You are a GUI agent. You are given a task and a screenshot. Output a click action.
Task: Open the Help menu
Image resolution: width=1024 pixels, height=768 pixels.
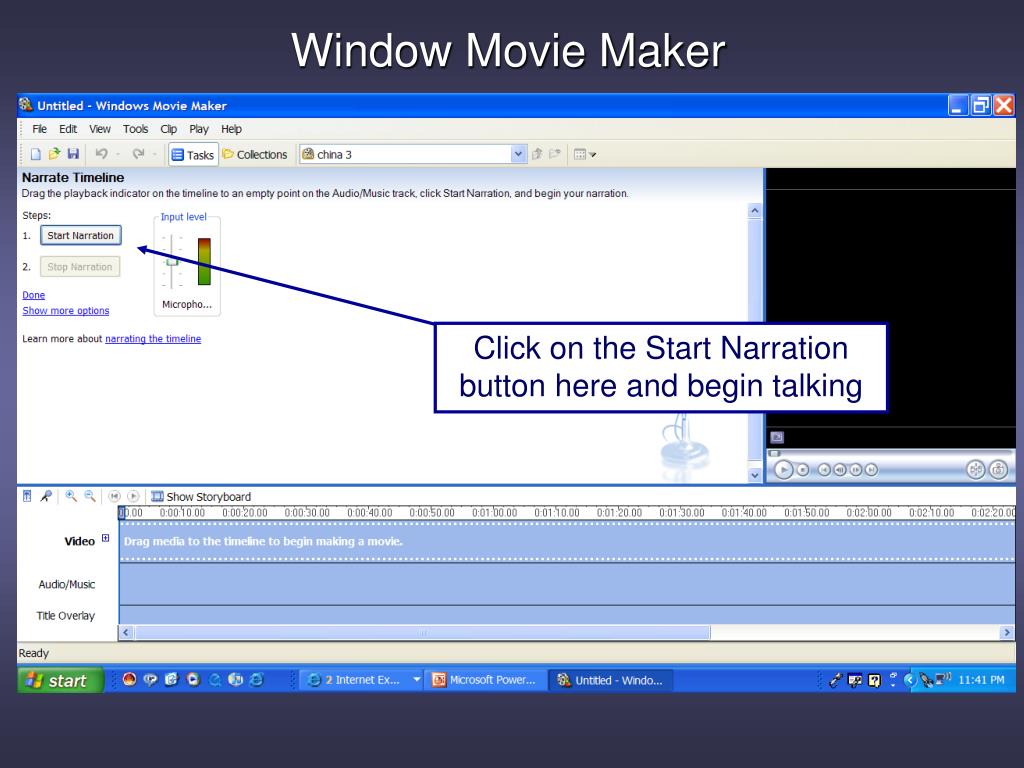click(x=231, y=129)
